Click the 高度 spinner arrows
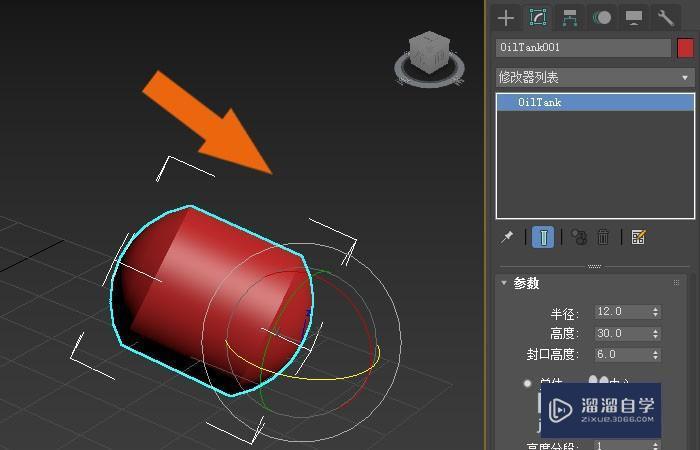Viewport: 700px width, 450px height. [x=655, y=333]
